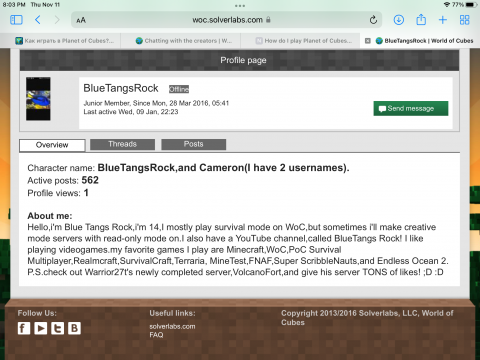Open the Facebook follow icon

pyautogui.click(x=24, y=328)
